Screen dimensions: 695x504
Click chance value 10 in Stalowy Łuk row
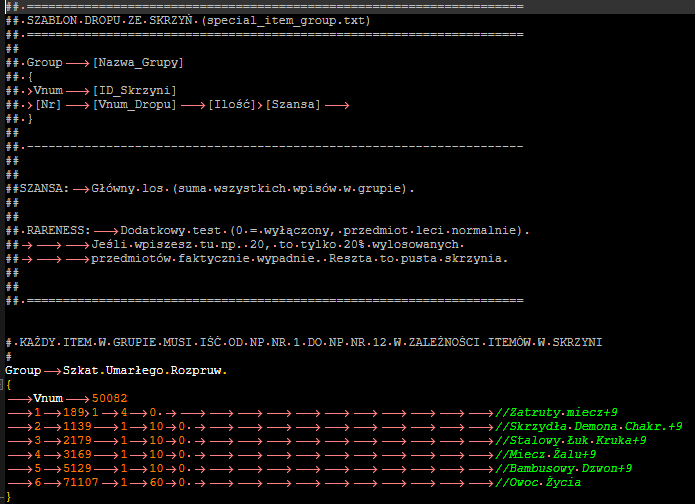pyautogui.click(x=156, y=441)
